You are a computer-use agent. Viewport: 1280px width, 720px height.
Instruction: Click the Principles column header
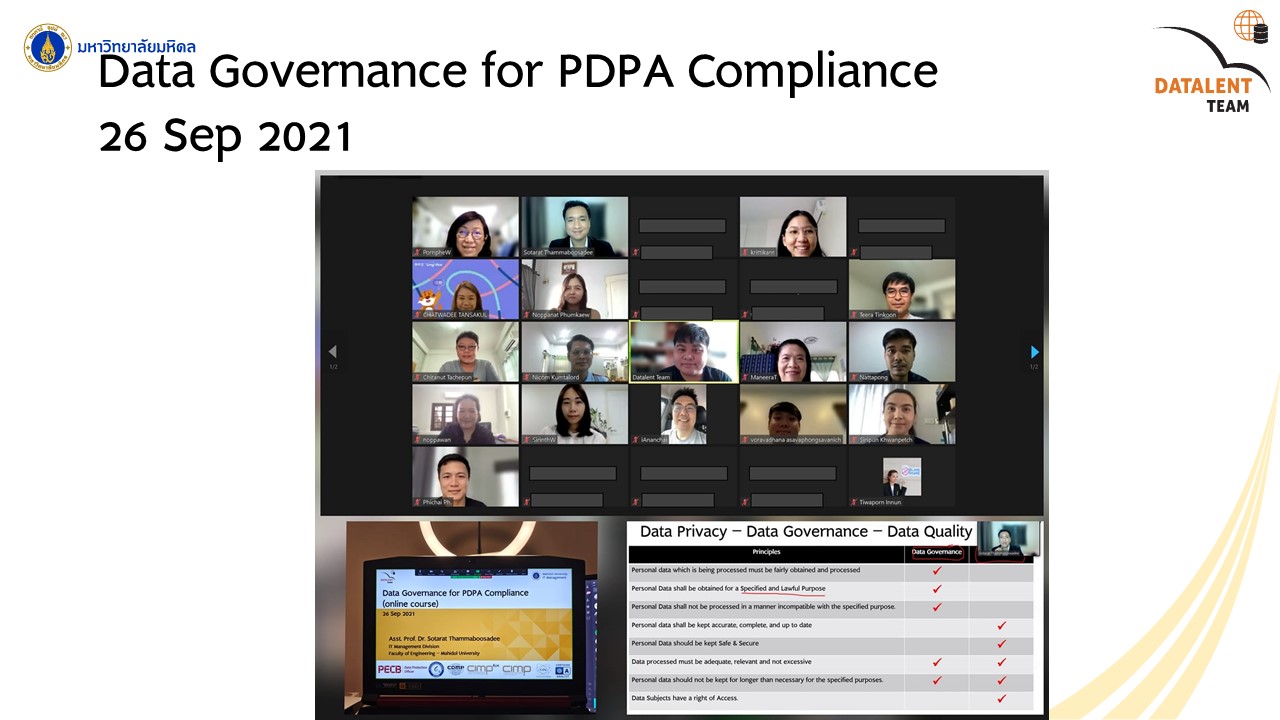(766, 552)
